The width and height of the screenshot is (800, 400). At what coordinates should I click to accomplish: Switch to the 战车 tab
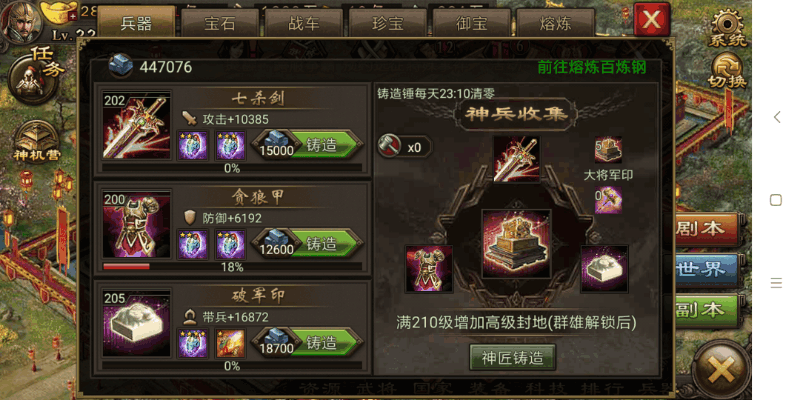point(304,23)
